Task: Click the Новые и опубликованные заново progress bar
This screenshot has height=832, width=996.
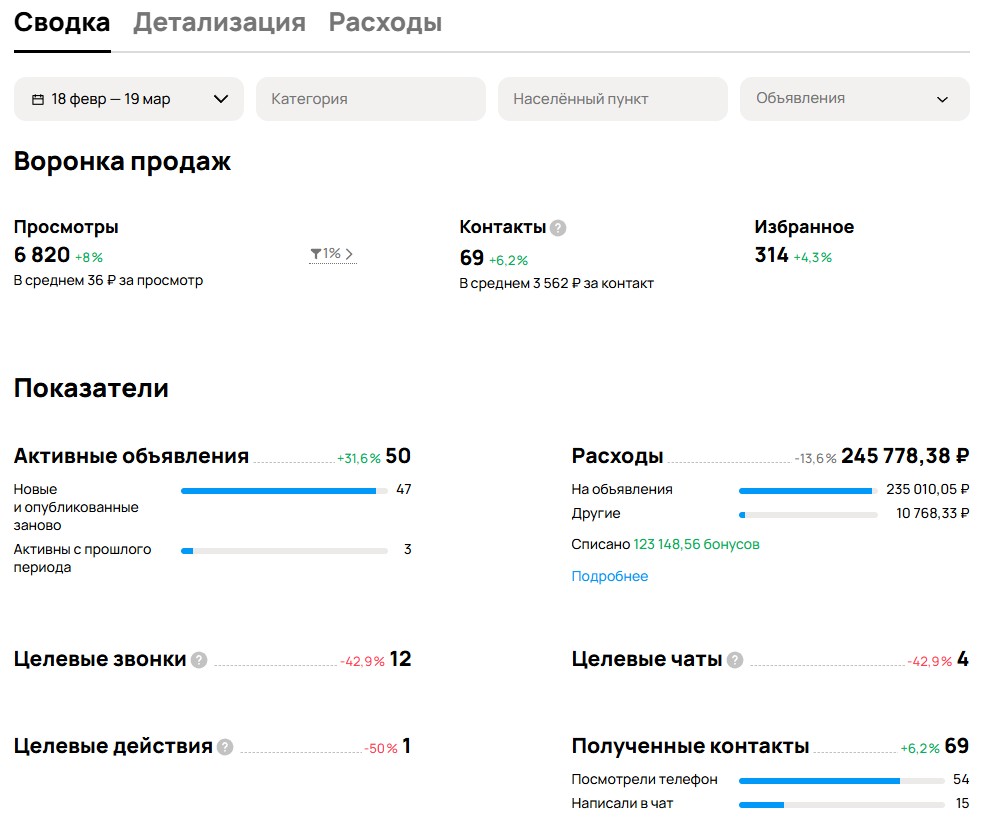Action: click(x=284, y=491)
